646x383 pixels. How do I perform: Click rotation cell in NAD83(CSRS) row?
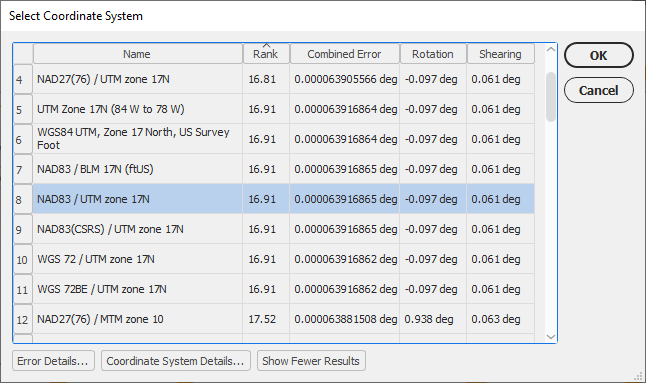[x=433, y=229]
